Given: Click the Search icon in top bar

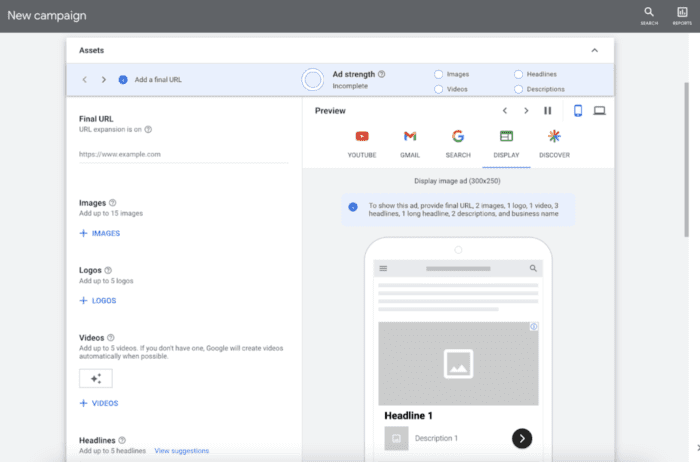Looking at the screenshot, I should coord(649,14).
